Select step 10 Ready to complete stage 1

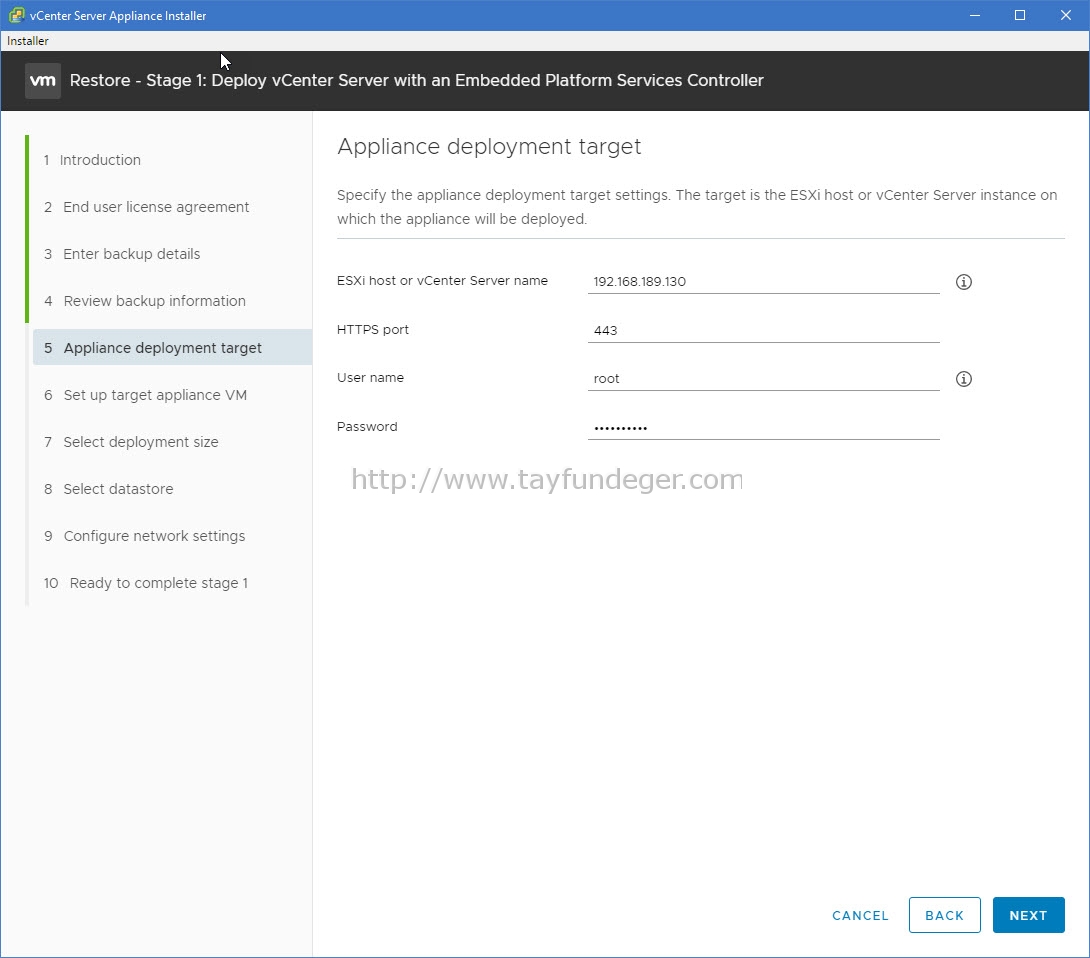(146, 583)
